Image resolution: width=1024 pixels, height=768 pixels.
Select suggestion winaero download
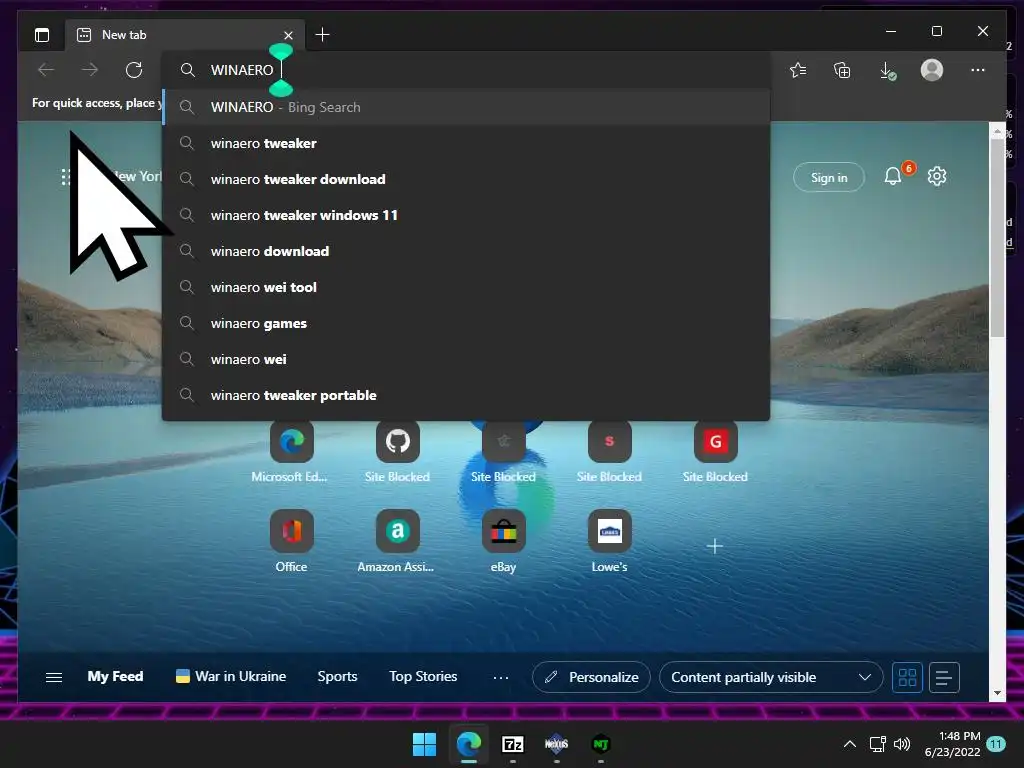466,251
